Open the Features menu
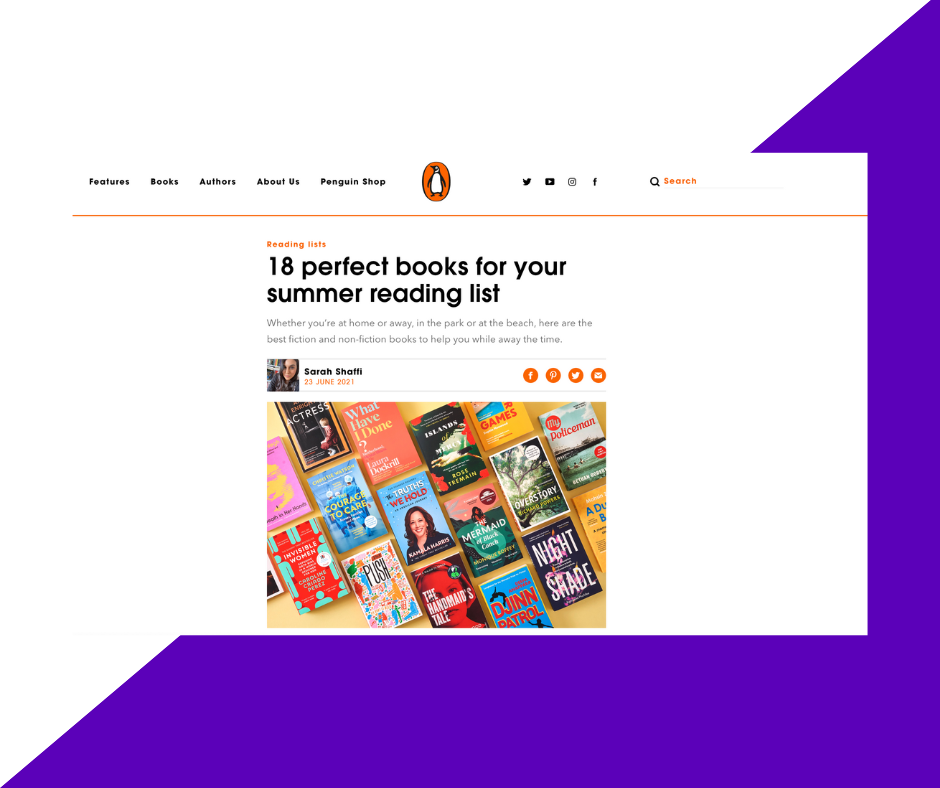The image size is (940, 788). point(109,182)
